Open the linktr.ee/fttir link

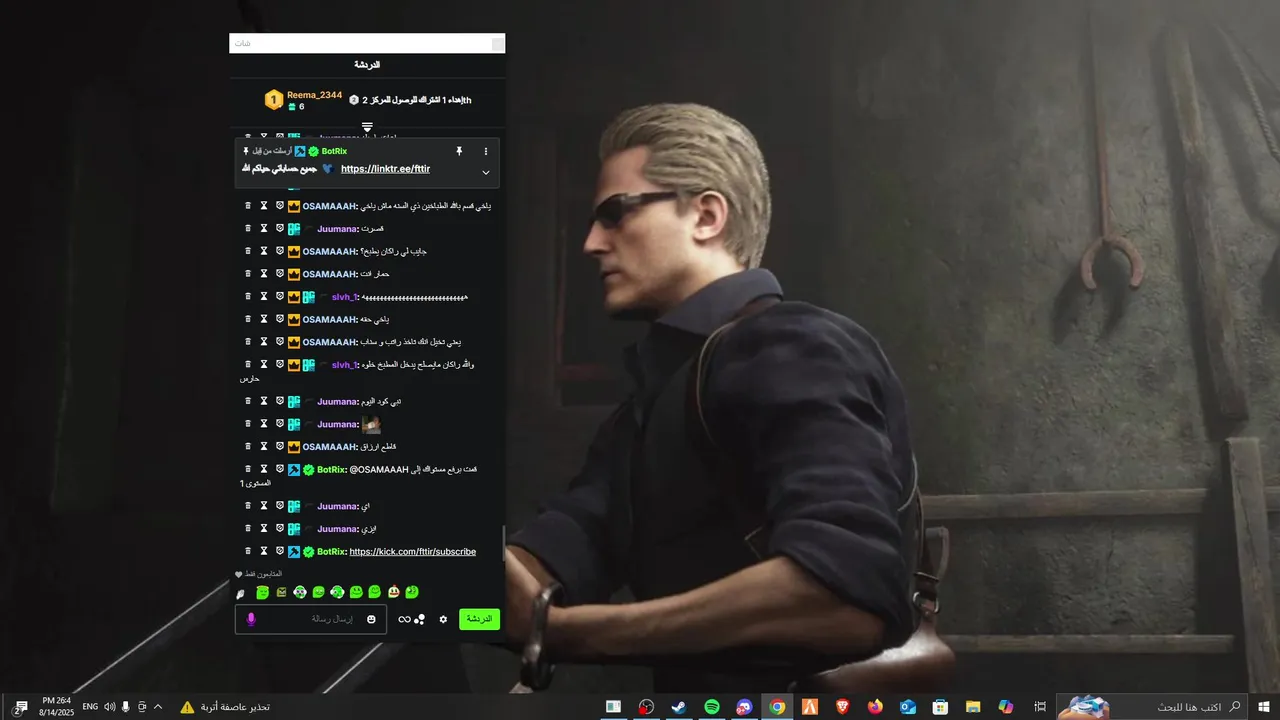click(385, 169)
